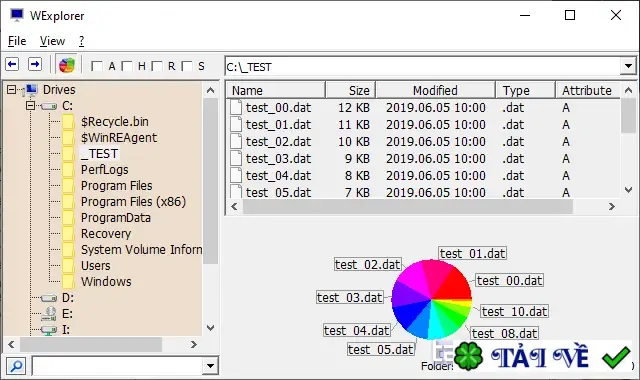
Task: Enable the S attribute checkbox
Action: click(x=187, y=66)
